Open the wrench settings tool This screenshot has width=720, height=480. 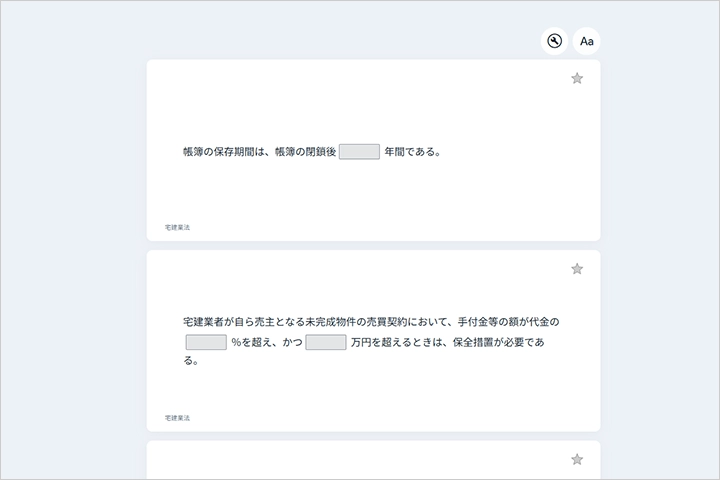(554, 41)
